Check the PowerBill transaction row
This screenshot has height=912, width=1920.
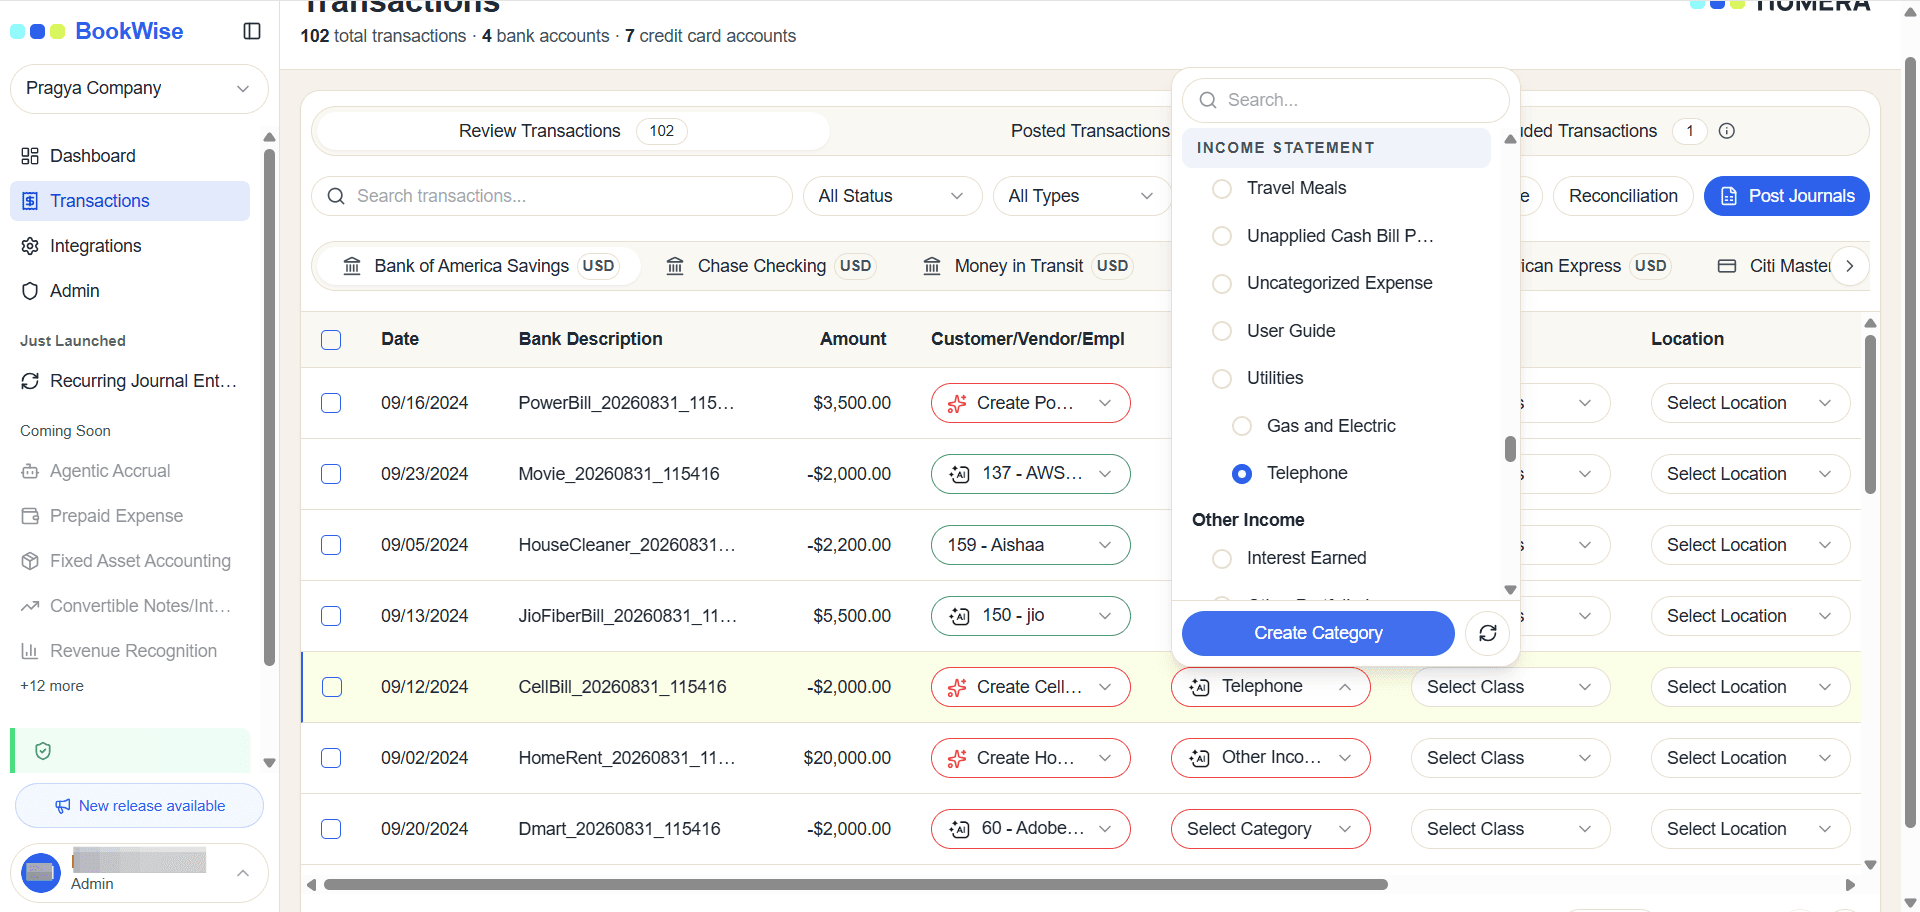click(x=331, y=403)
